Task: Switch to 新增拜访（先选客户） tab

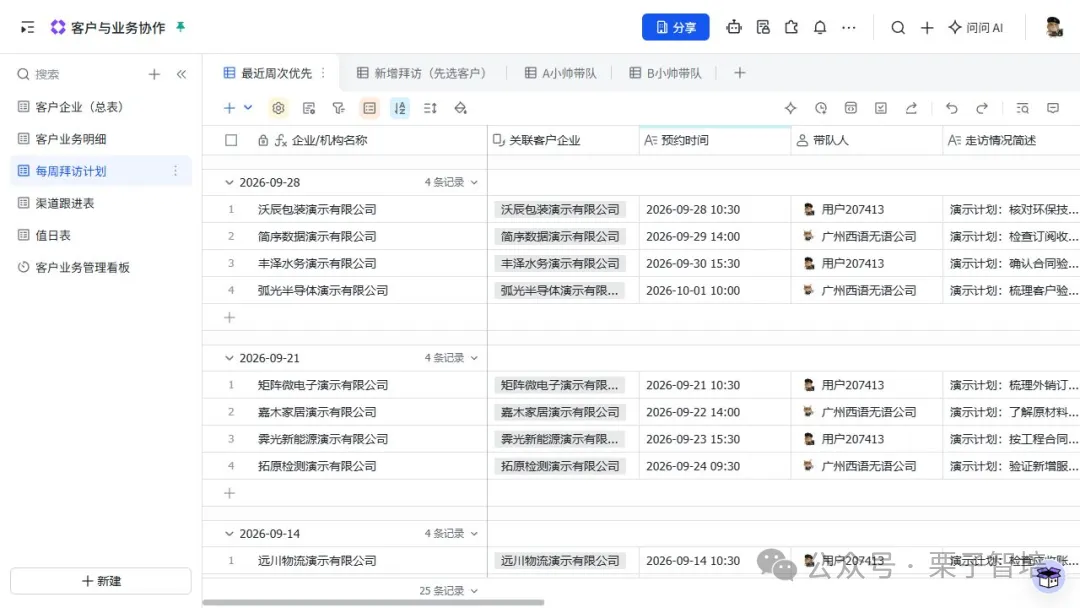Action: point(422,73)
